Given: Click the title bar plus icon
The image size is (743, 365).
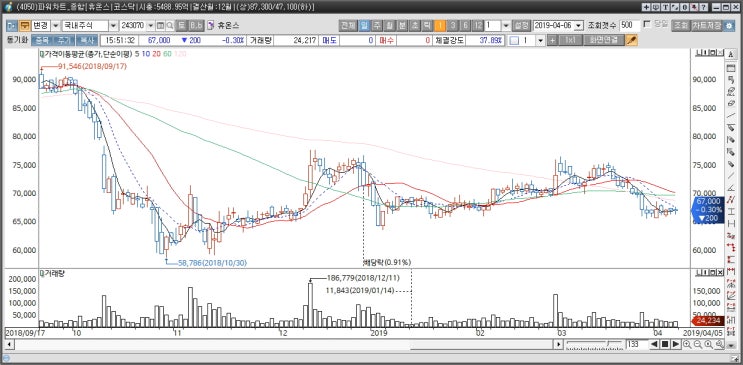Looking at the screenshot, I should 647,7.
